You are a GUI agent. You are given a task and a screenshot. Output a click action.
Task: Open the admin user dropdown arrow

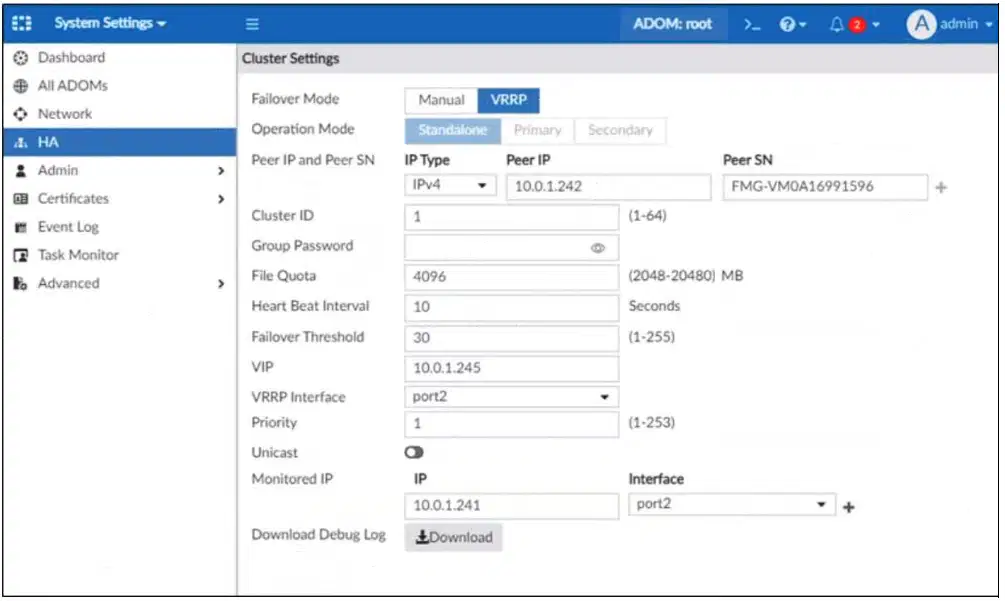point(989,24)
